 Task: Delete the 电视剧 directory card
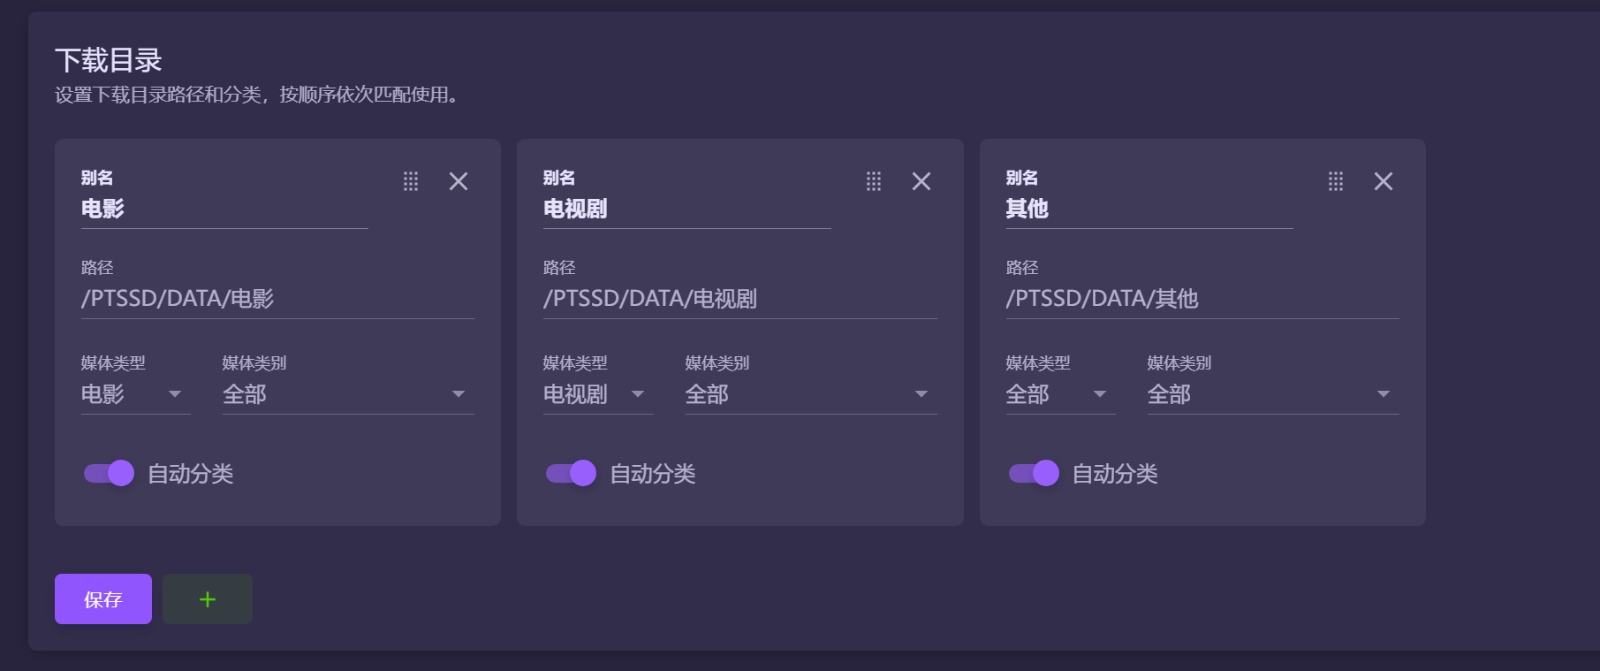921,181
